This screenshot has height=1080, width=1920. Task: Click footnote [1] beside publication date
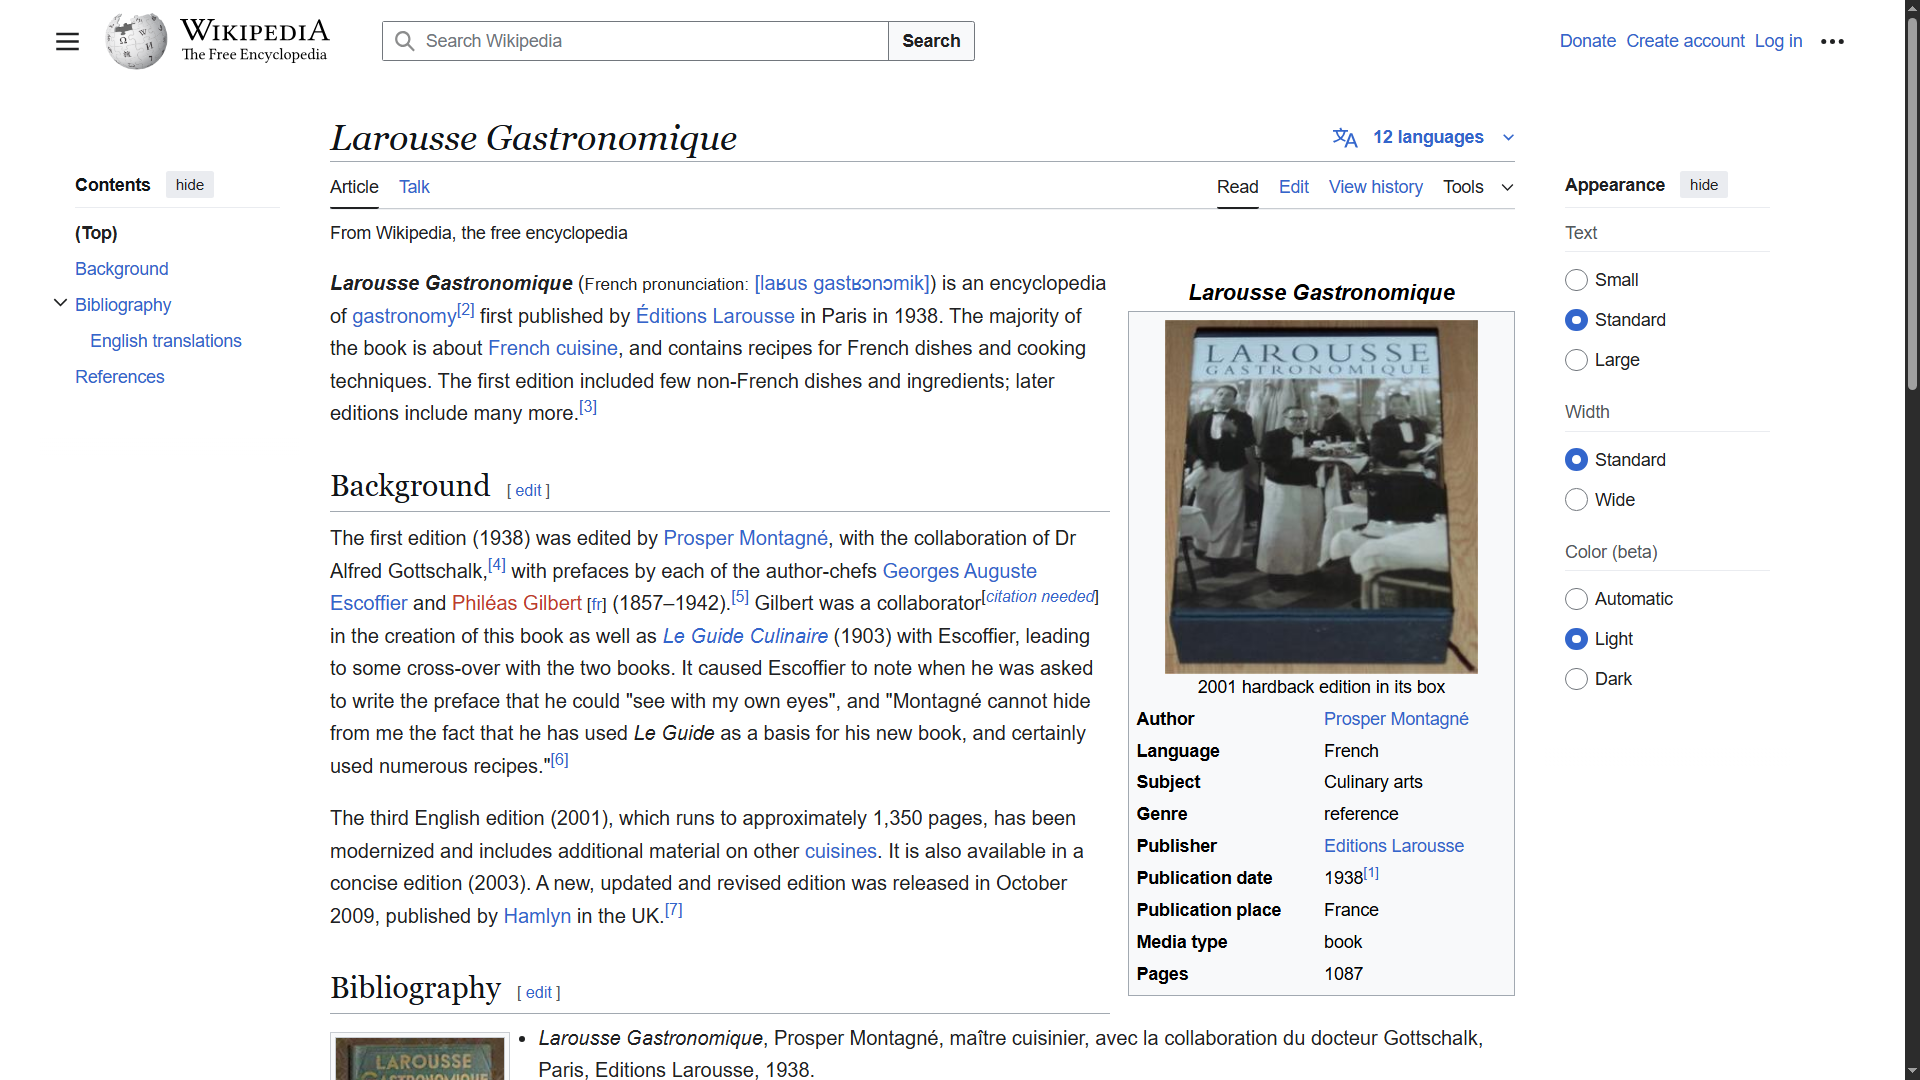click(x=1371, y=873)
